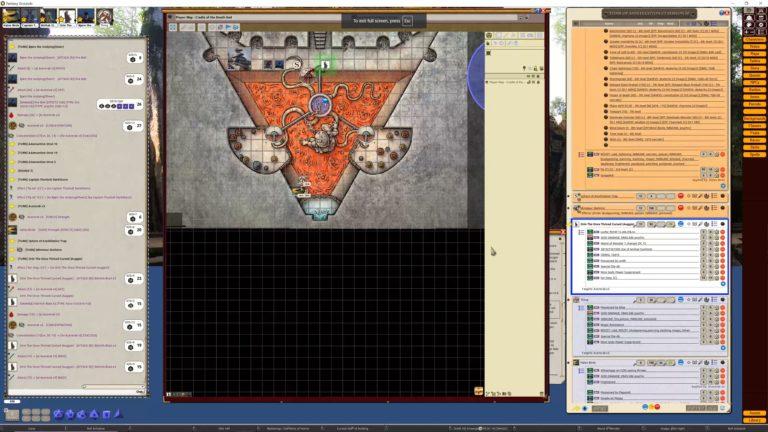The image size is (768, 432).
Task: Select the second character portrait at top-left
Action: pyautogui.click(x=29, y=17)
